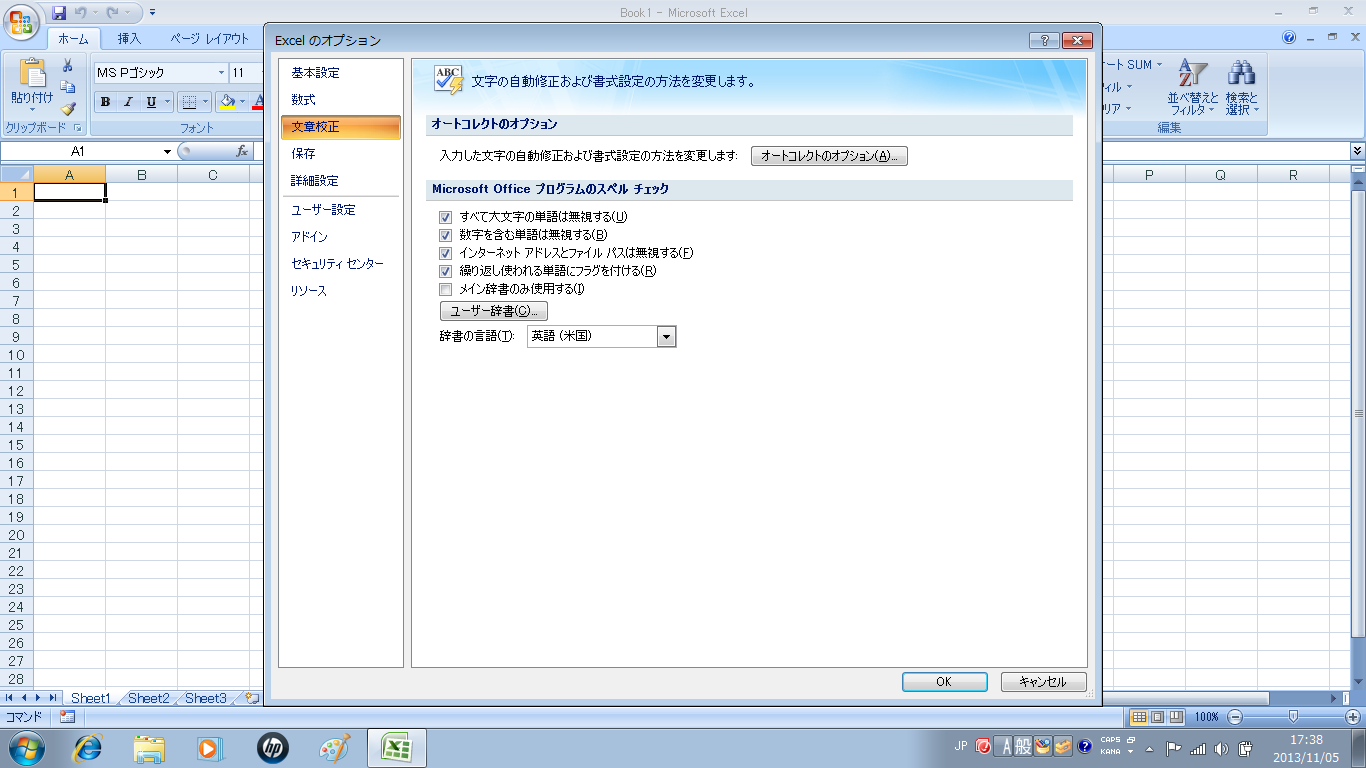
Task: Launch Paint from the taskbar
Action: pyautogui.click(x=335, y=748)
